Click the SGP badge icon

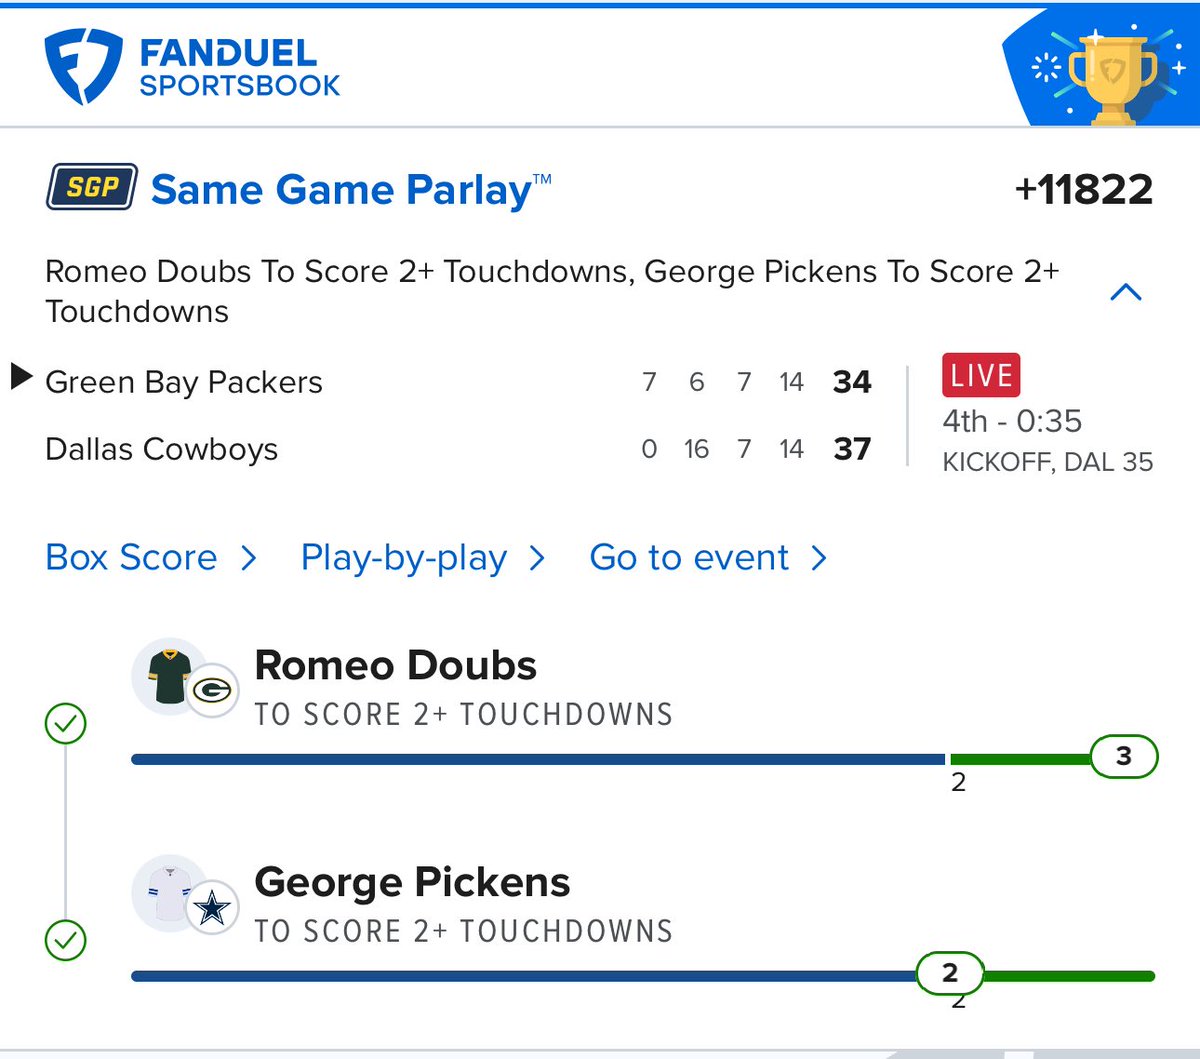[x=92, y=187]
